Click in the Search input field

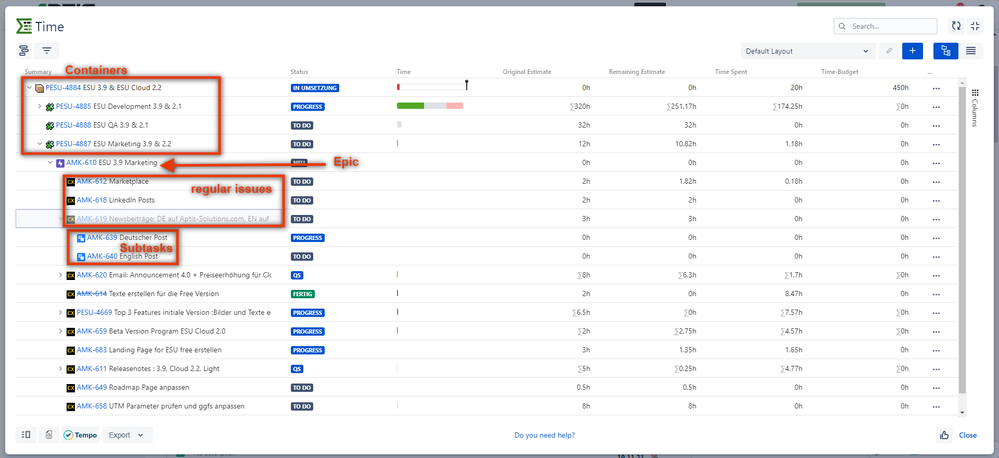coord(886,26)
